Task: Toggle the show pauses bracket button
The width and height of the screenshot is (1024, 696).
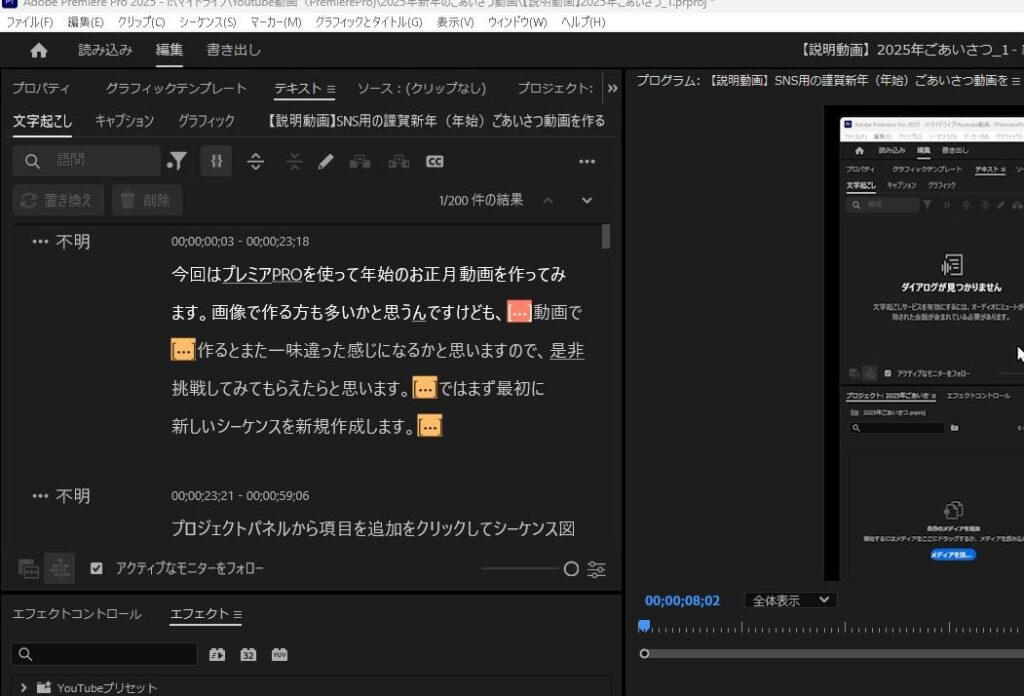Action: [x=216, y=161]
